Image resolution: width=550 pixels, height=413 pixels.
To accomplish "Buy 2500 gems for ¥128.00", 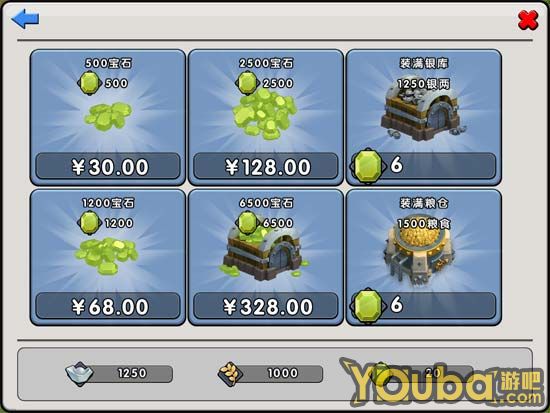I will point(266,166).
